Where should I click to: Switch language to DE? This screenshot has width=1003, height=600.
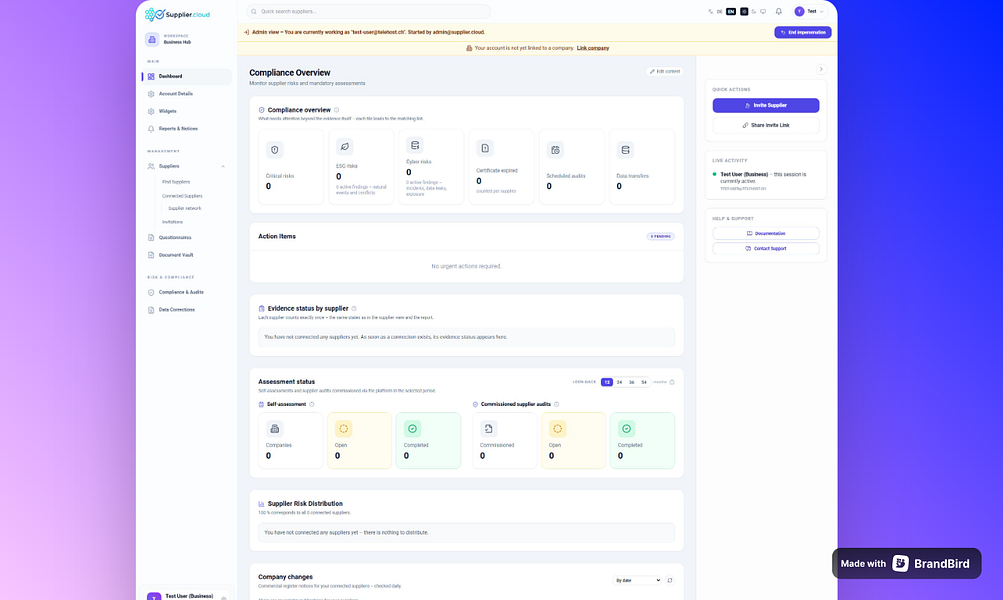pos(720,12)
